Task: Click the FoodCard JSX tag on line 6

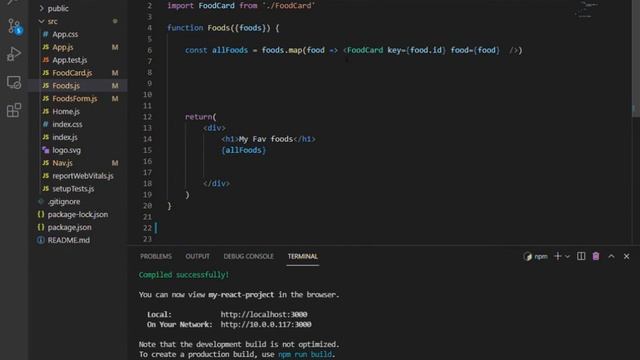Action: [365, 50]
